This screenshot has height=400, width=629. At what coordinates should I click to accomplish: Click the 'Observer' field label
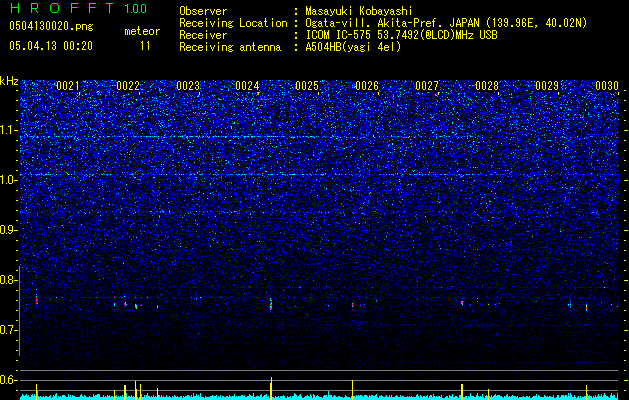pos(203,11)
